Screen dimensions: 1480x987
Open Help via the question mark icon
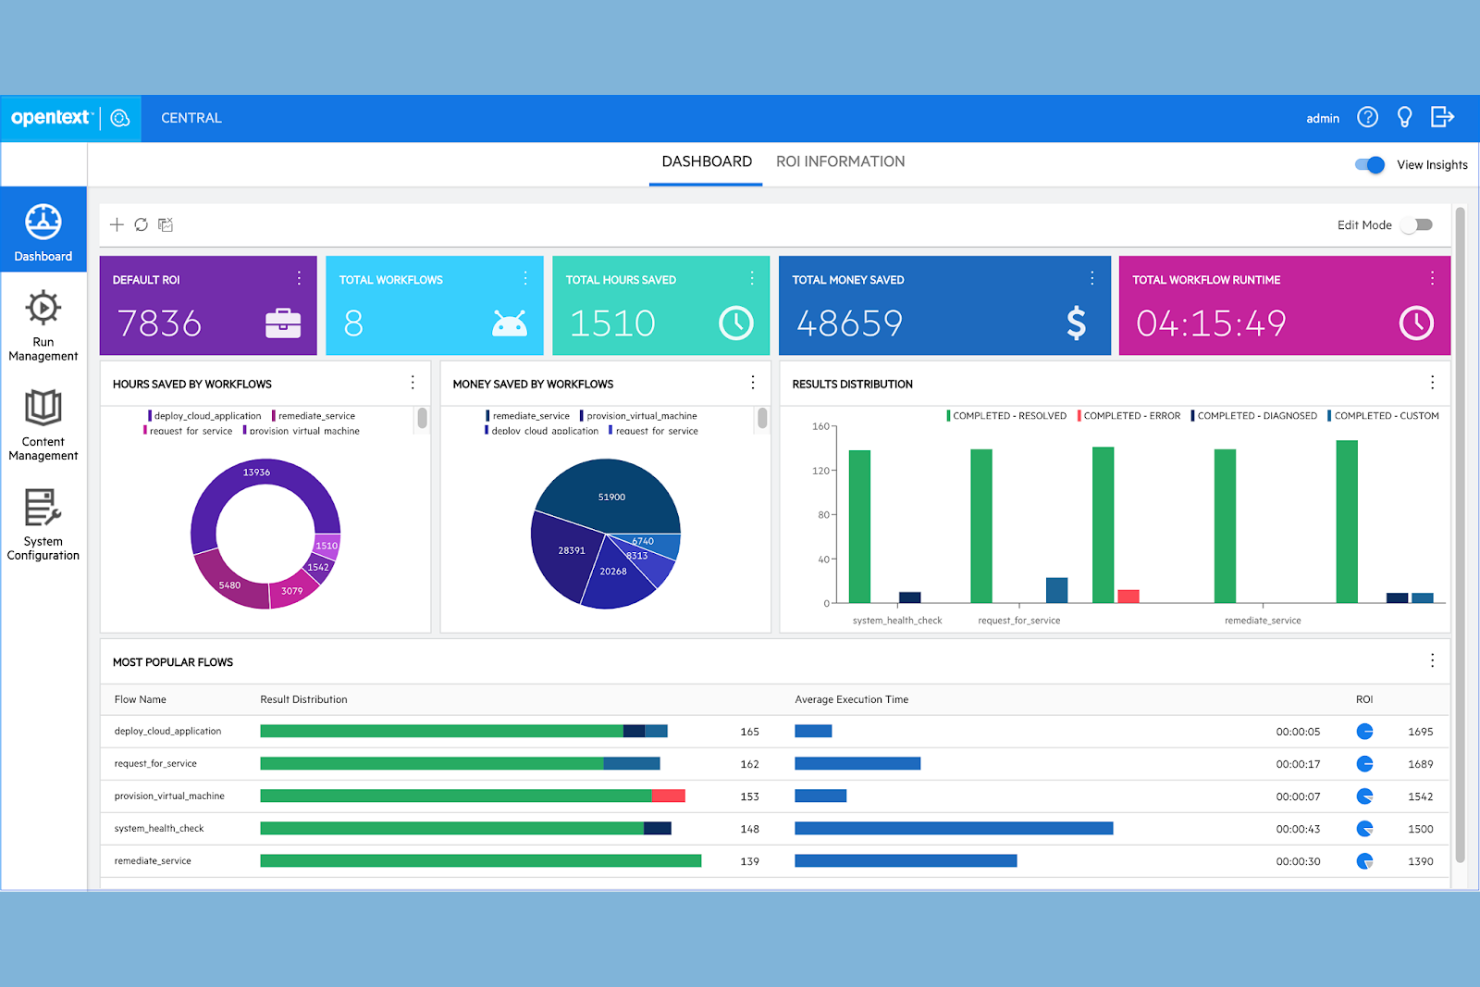(x=1368, y=117)
